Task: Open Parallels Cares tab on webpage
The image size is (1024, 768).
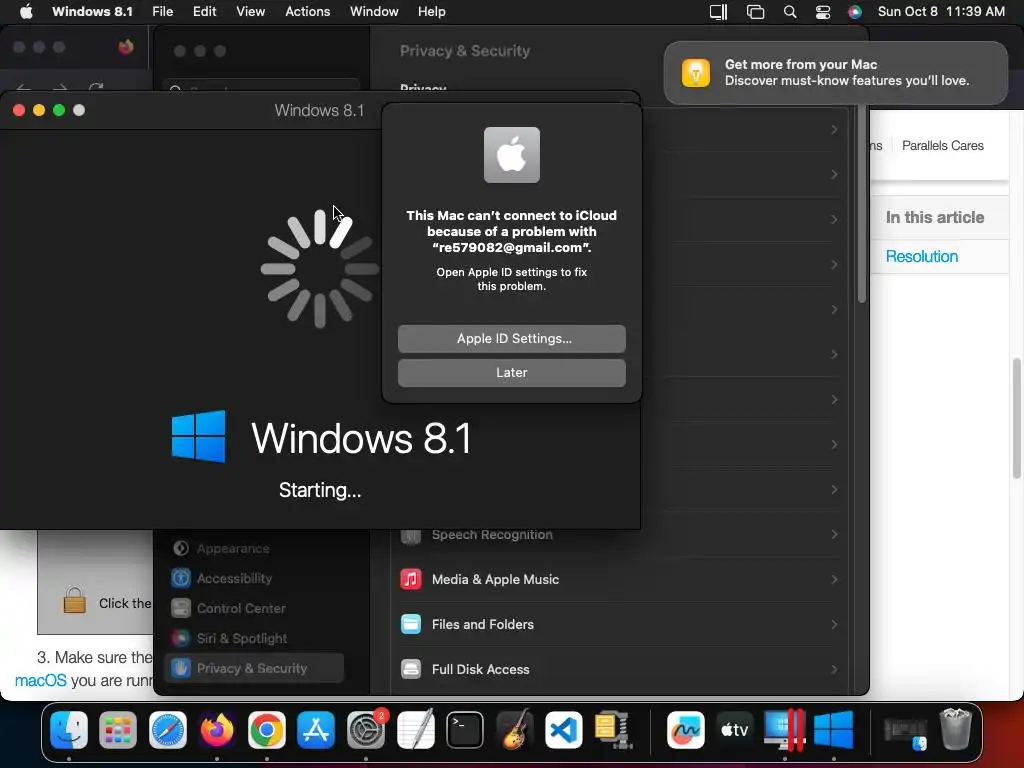Action: tap(942, 146)
